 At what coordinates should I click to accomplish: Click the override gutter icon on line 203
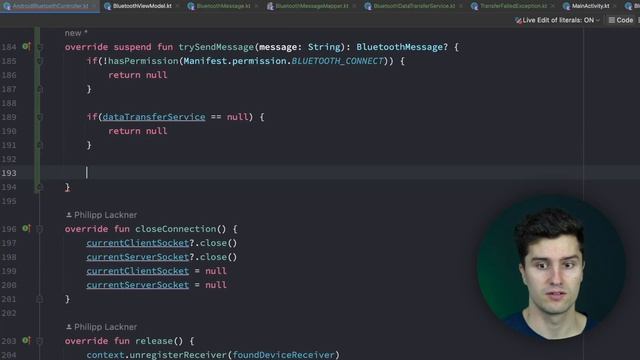pos(26,340)
